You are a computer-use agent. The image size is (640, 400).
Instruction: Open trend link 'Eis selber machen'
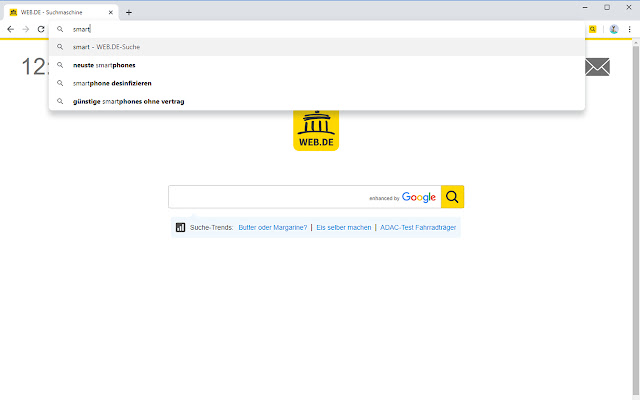coord(344,227)
